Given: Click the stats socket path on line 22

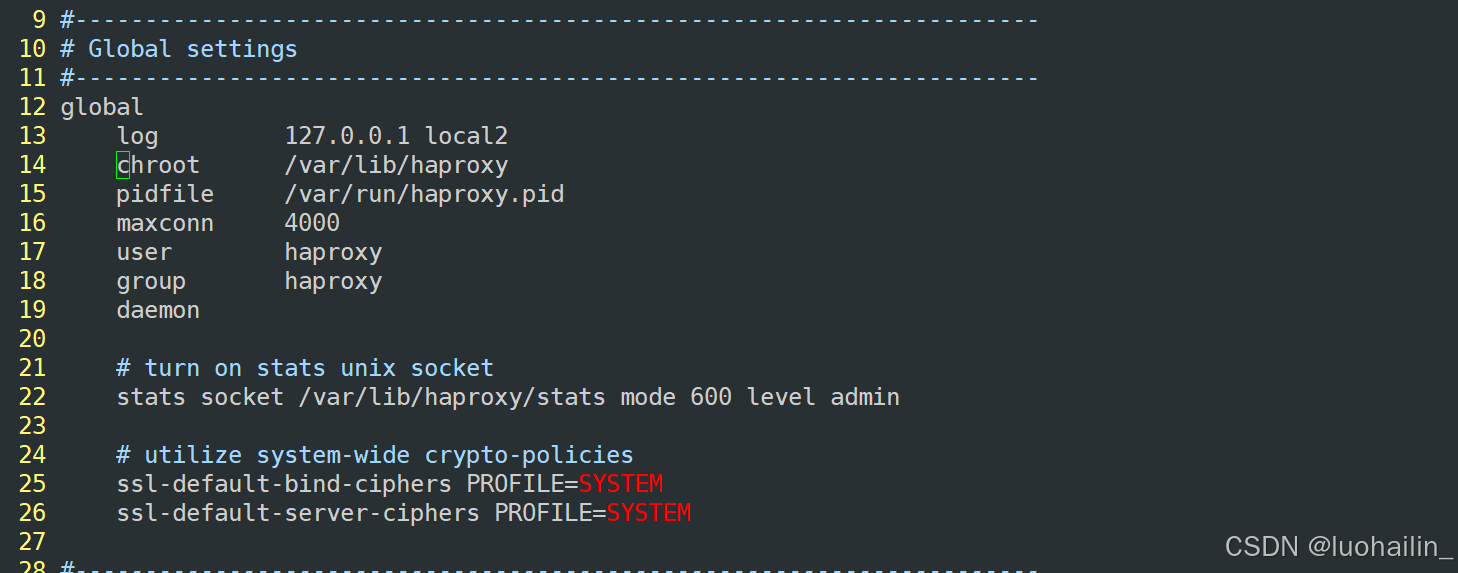Looking at the screenshot, I should (452, 397).
